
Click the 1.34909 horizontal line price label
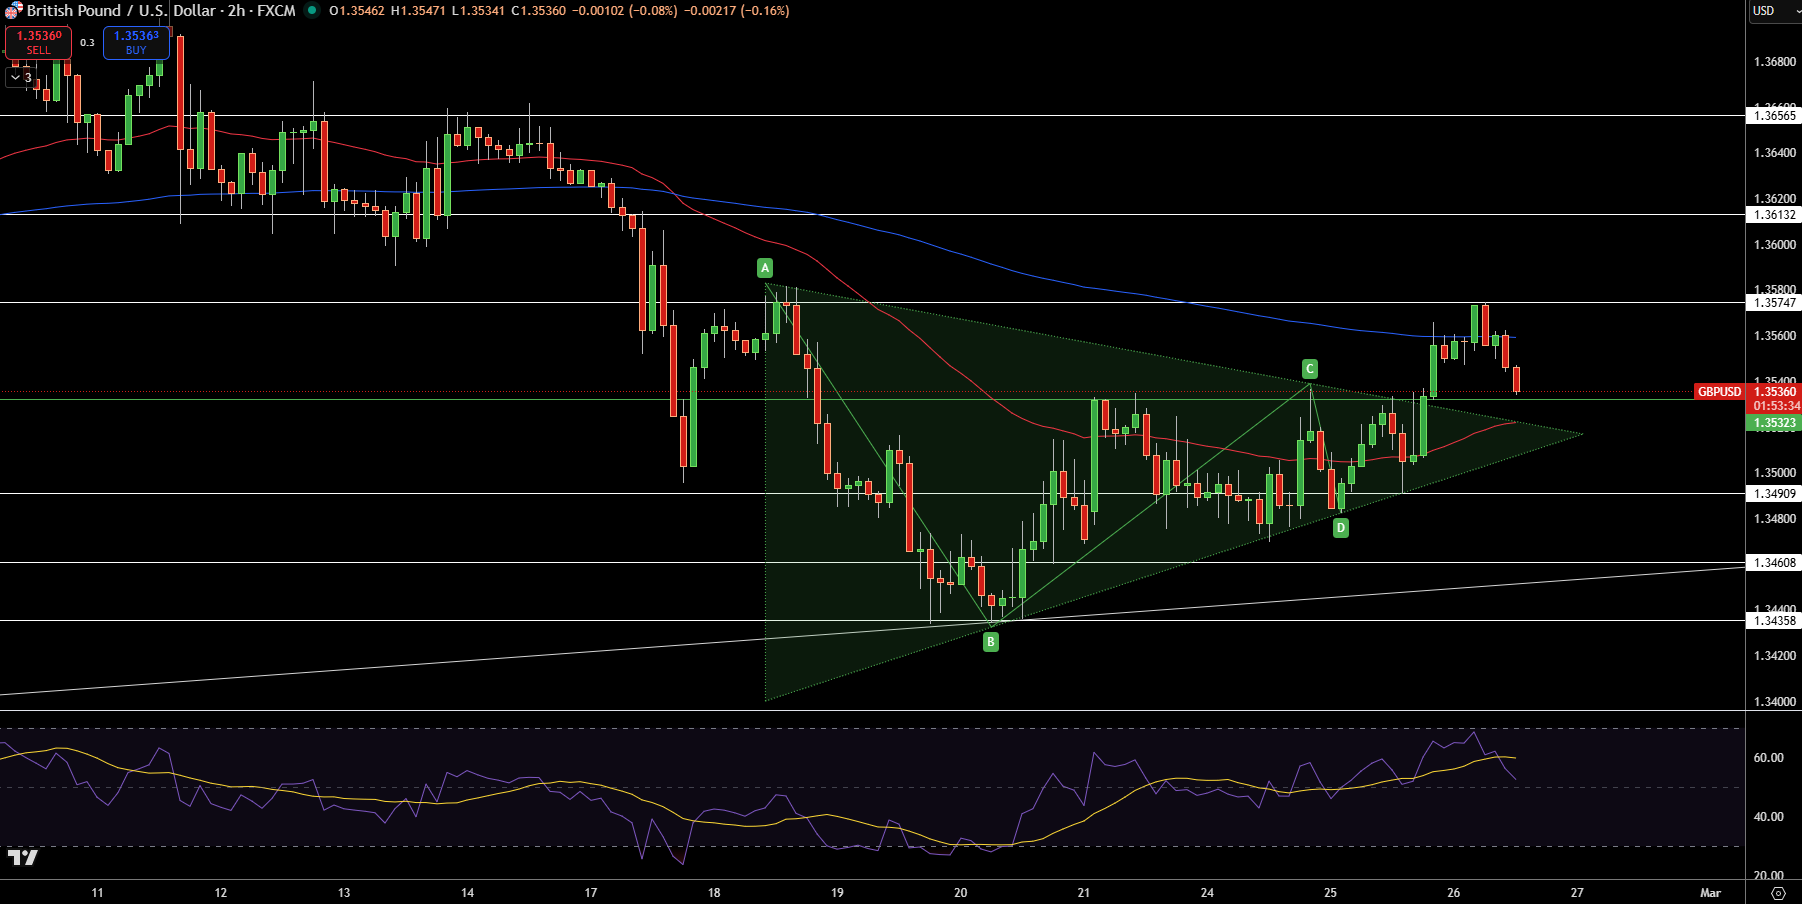point(1774,494)
